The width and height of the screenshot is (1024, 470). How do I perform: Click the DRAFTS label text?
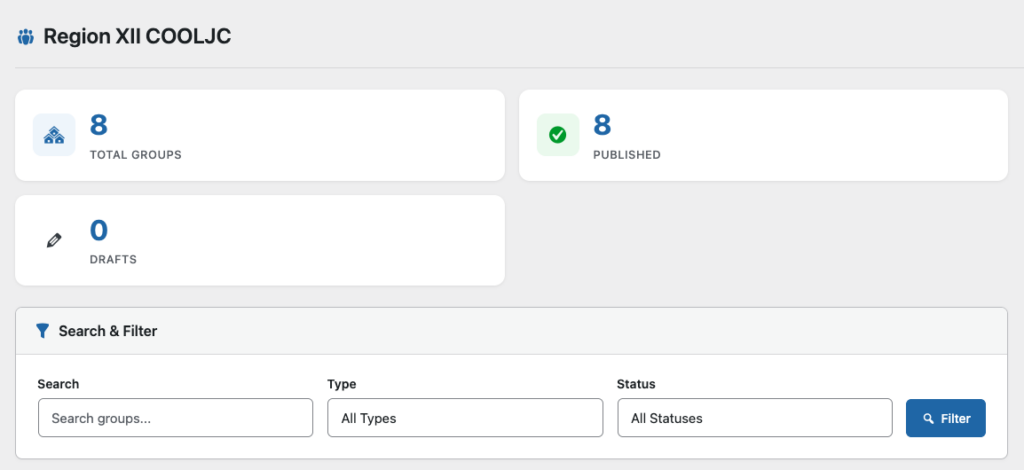click(113, 259)
